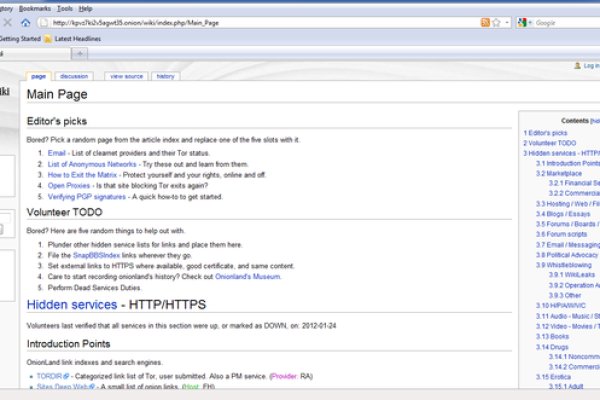Image resolution: width=600 pixels, height=400 pixels.
Task: Click the Provider label next to TORDIR
Action: 284,376
